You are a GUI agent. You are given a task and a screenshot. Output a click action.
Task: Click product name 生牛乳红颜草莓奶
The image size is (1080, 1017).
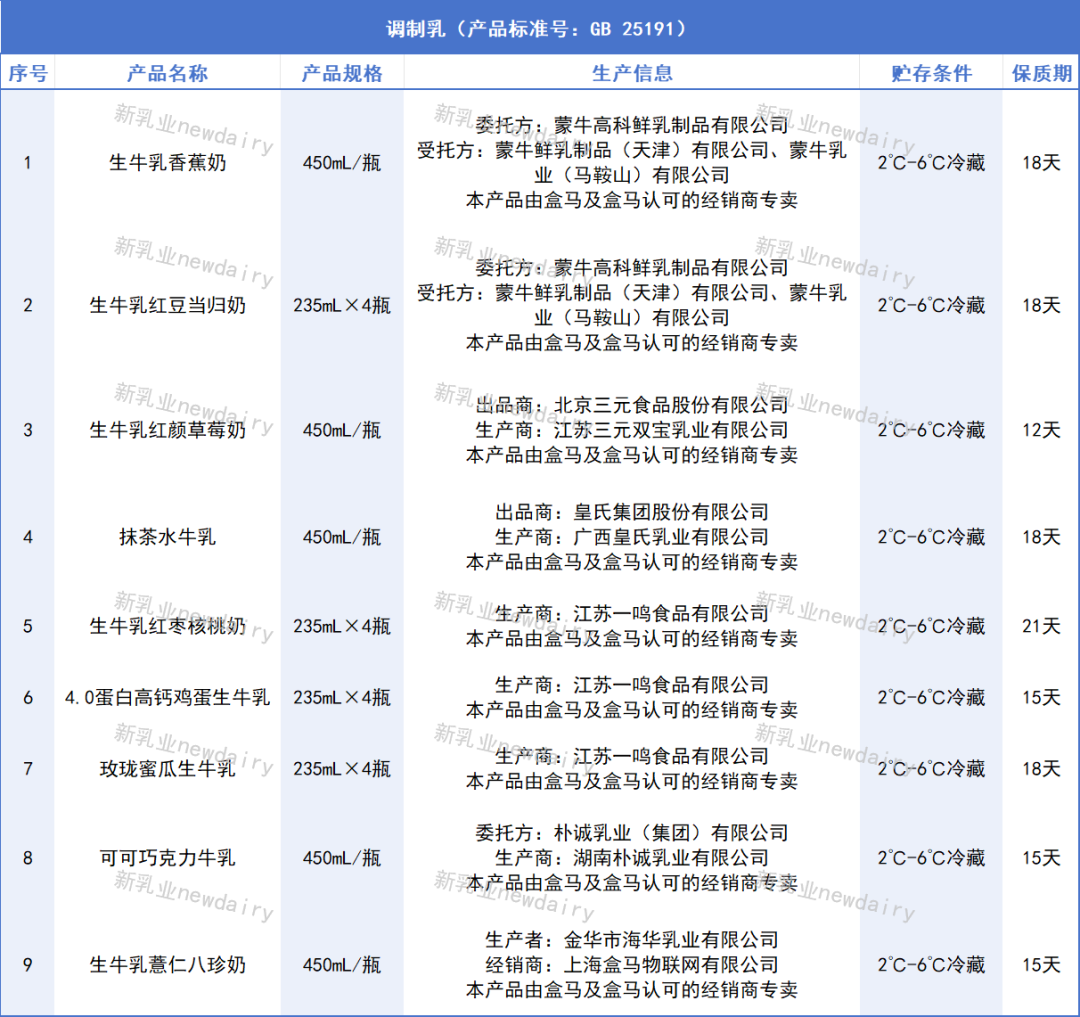click(167, 430)
